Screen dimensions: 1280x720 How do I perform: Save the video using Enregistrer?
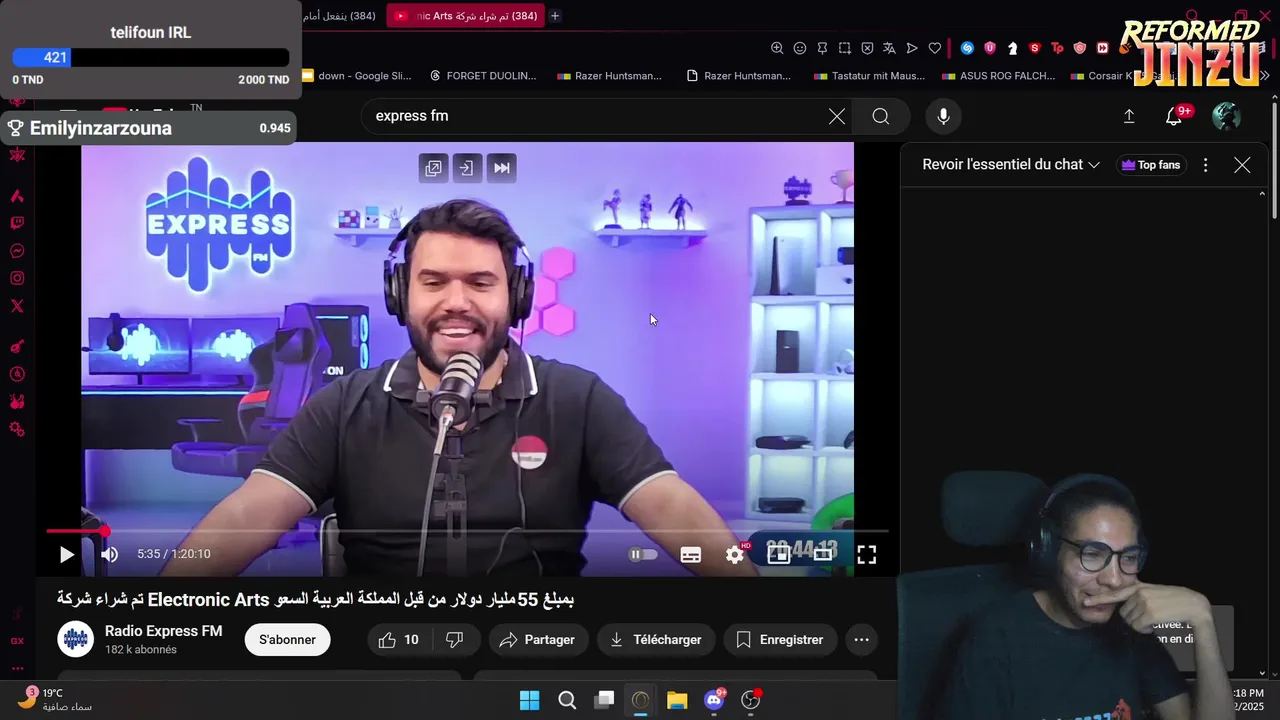pos(780,640)
